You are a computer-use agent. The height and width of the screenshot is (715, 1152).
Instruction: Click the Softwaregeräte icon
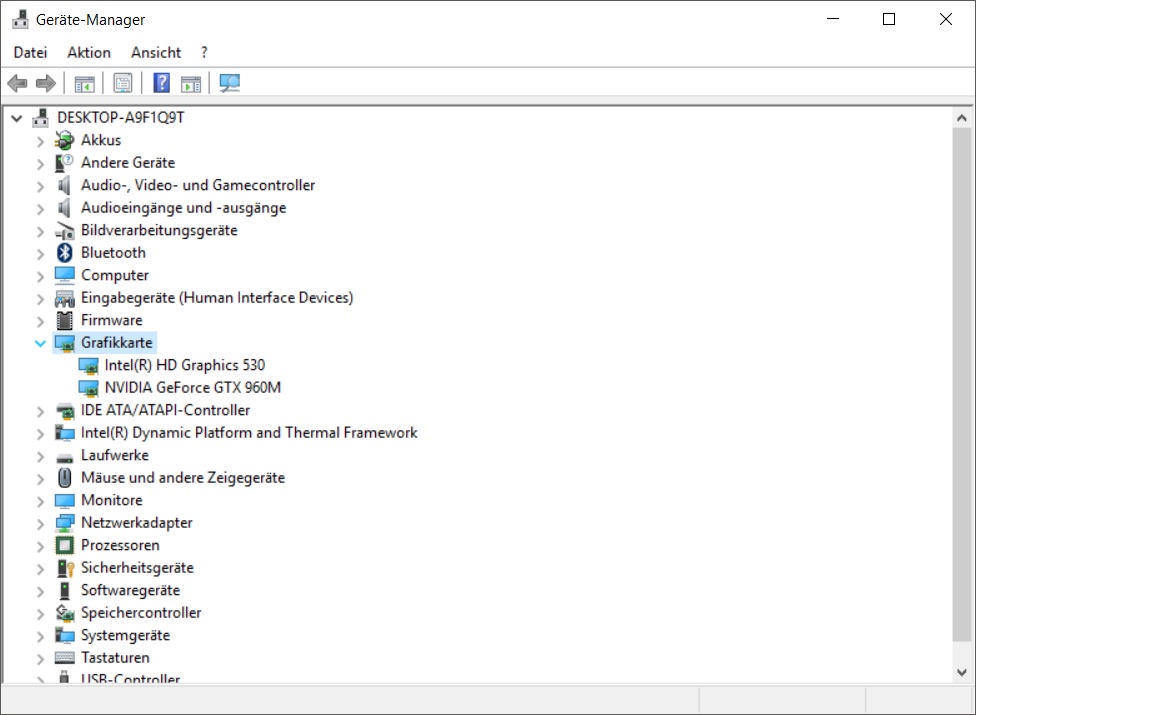coord(65,591)
